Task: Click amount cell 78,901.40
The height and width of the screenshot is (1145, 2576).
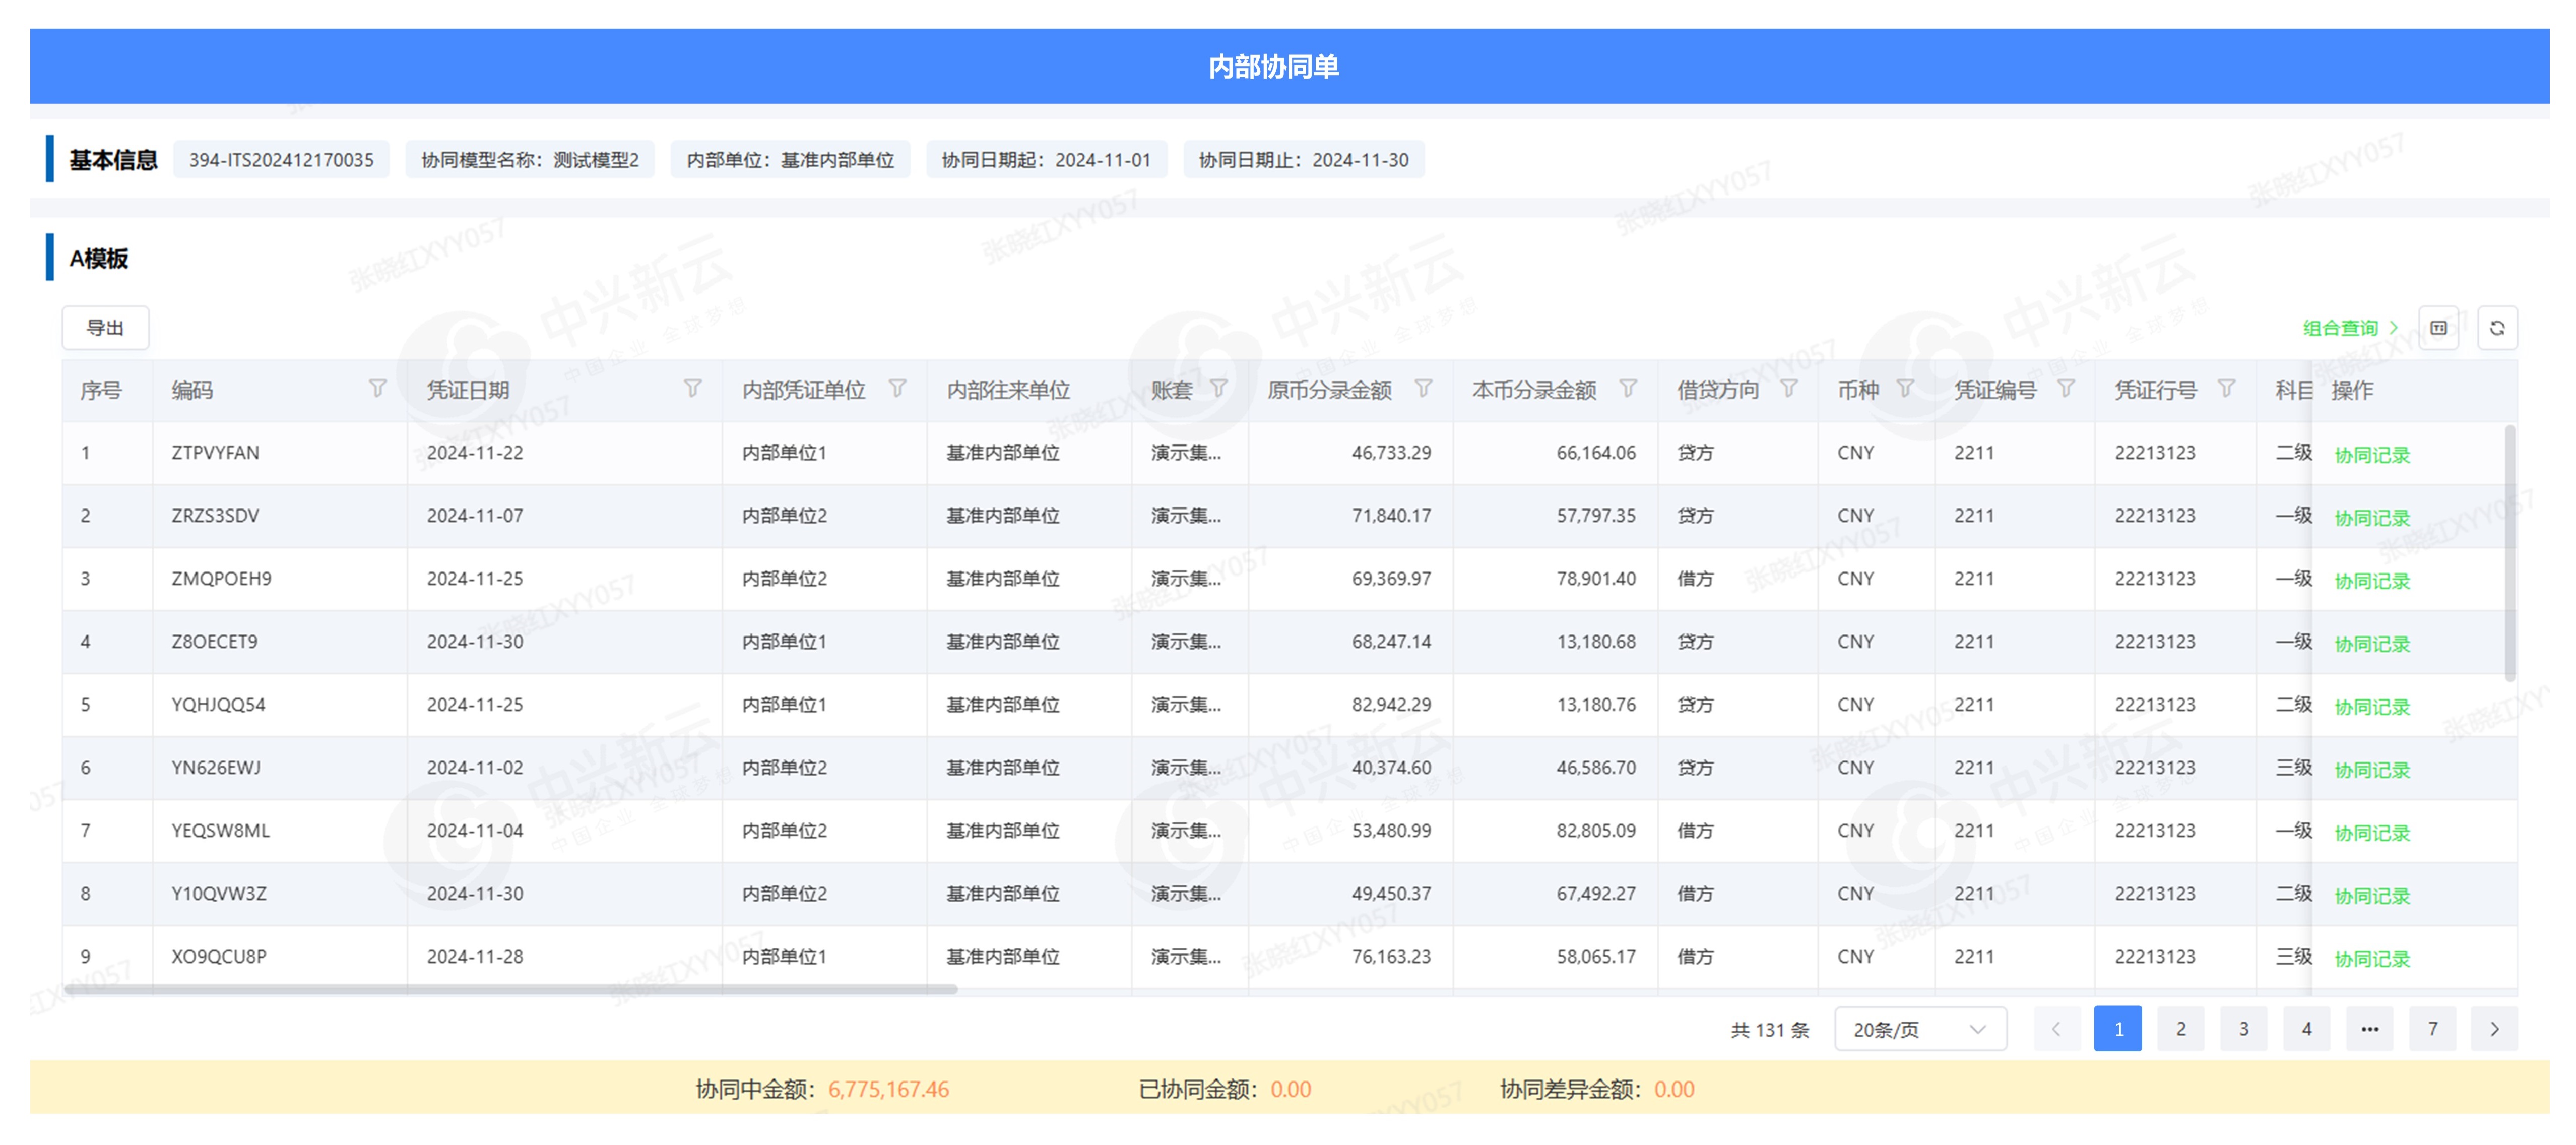Action: (1596, 579)
